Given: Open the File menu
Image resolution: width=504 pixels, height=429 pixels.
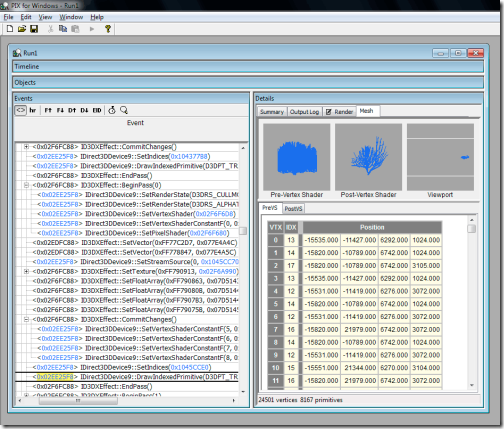Looking at the screenshot, I should pyautogui.click(x=9, y=17).
